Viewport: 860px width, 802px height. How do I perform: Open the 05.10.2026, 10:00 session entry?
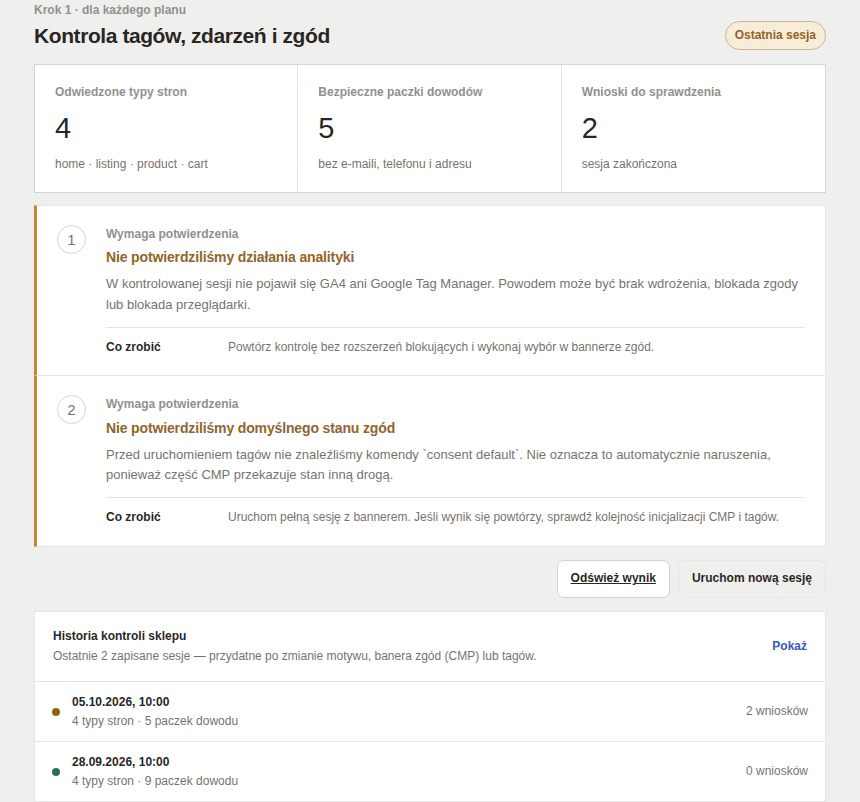[x=430, y=711]
